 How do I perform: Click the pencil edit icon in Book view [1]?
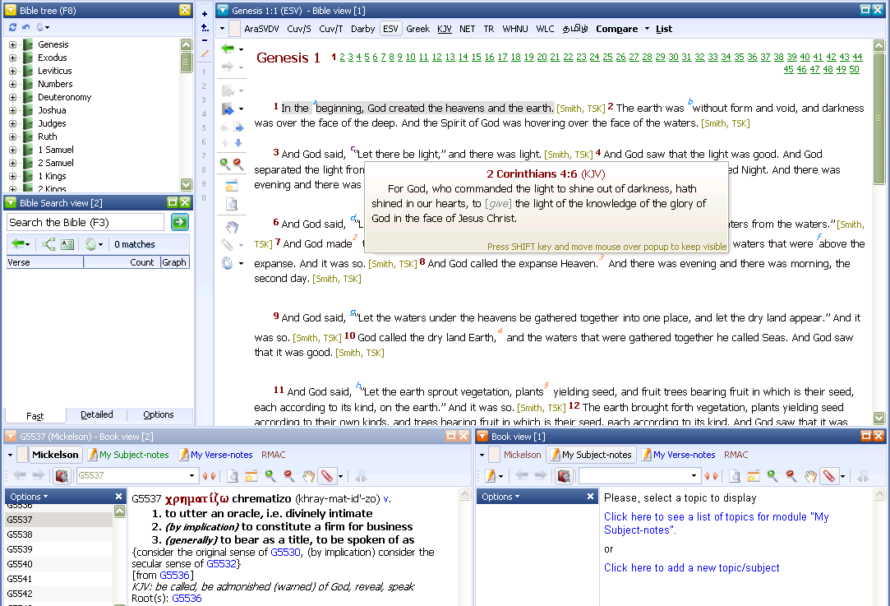click(491, 475)
